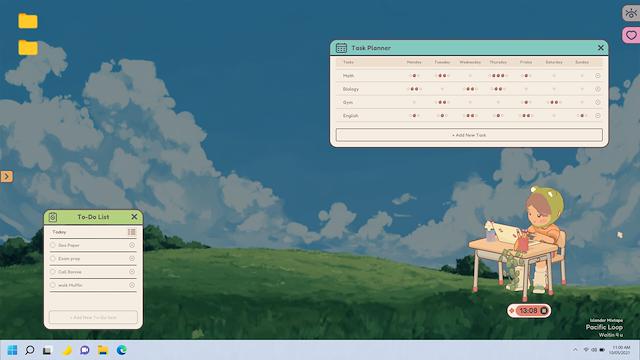Image resolution: width=640 pixels, height=360 pixels.
Task: Remove the walk Muffin to-do item
Action: [x=132, y=285]
